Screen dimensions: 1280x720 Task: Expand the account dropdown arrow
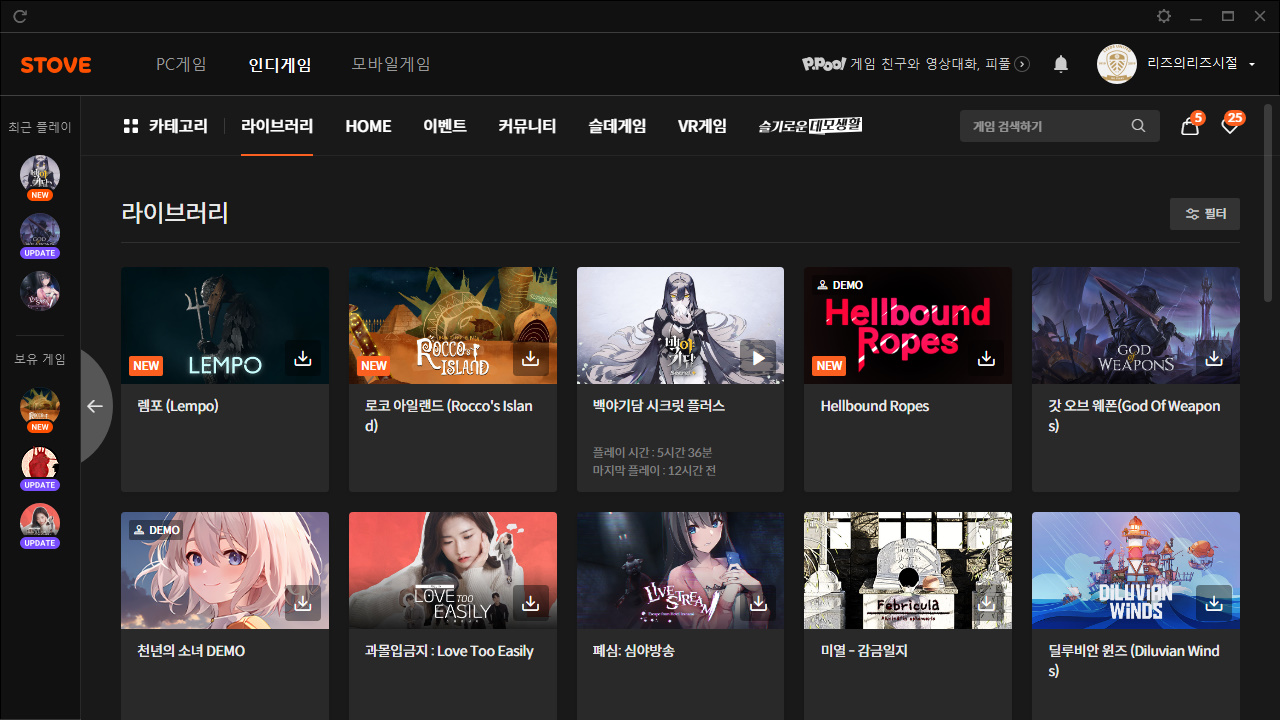point(1252,64)
